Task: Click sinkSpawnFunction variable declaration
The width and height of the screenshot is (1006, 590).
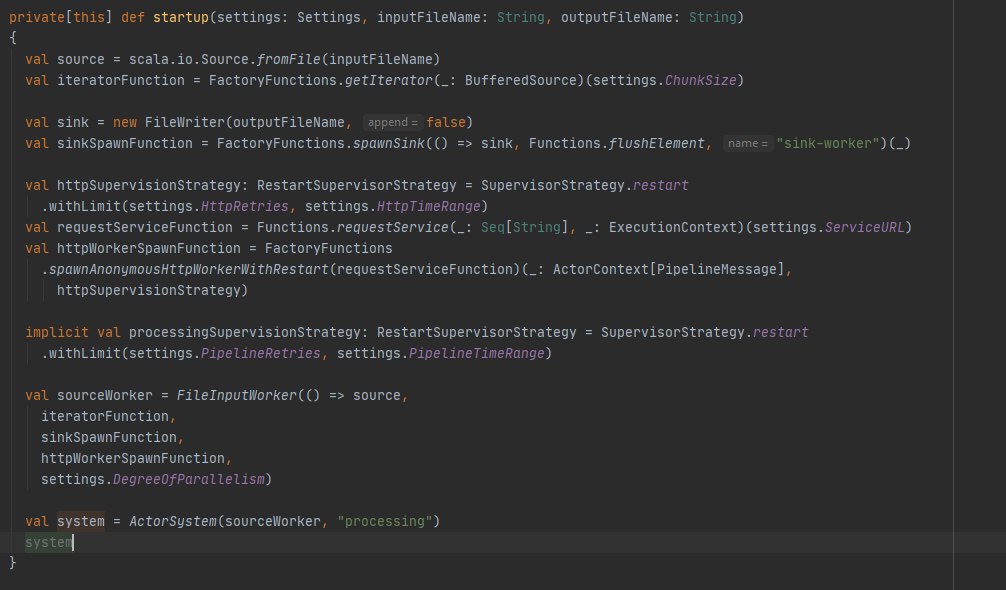Action: tap(124, 143)
